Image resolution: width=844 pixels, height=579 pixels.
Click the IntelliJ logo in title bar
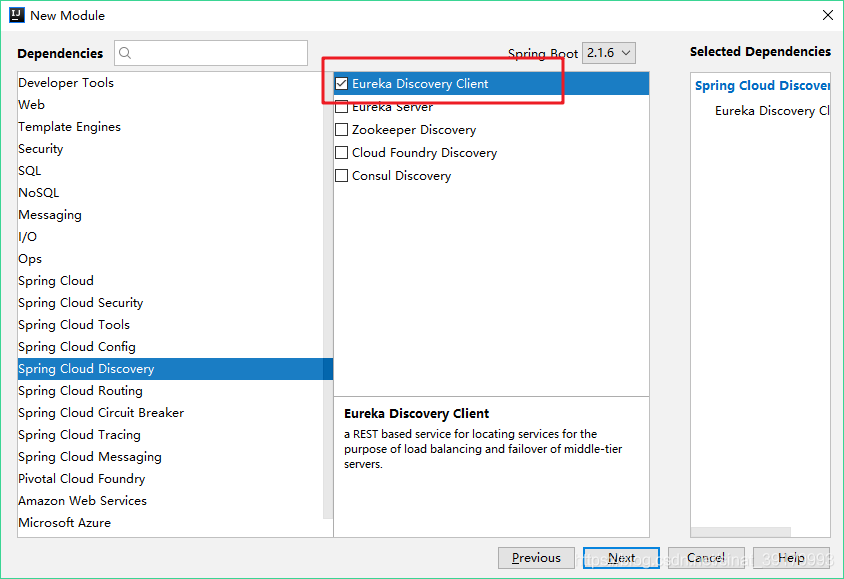tap(17, 15)
